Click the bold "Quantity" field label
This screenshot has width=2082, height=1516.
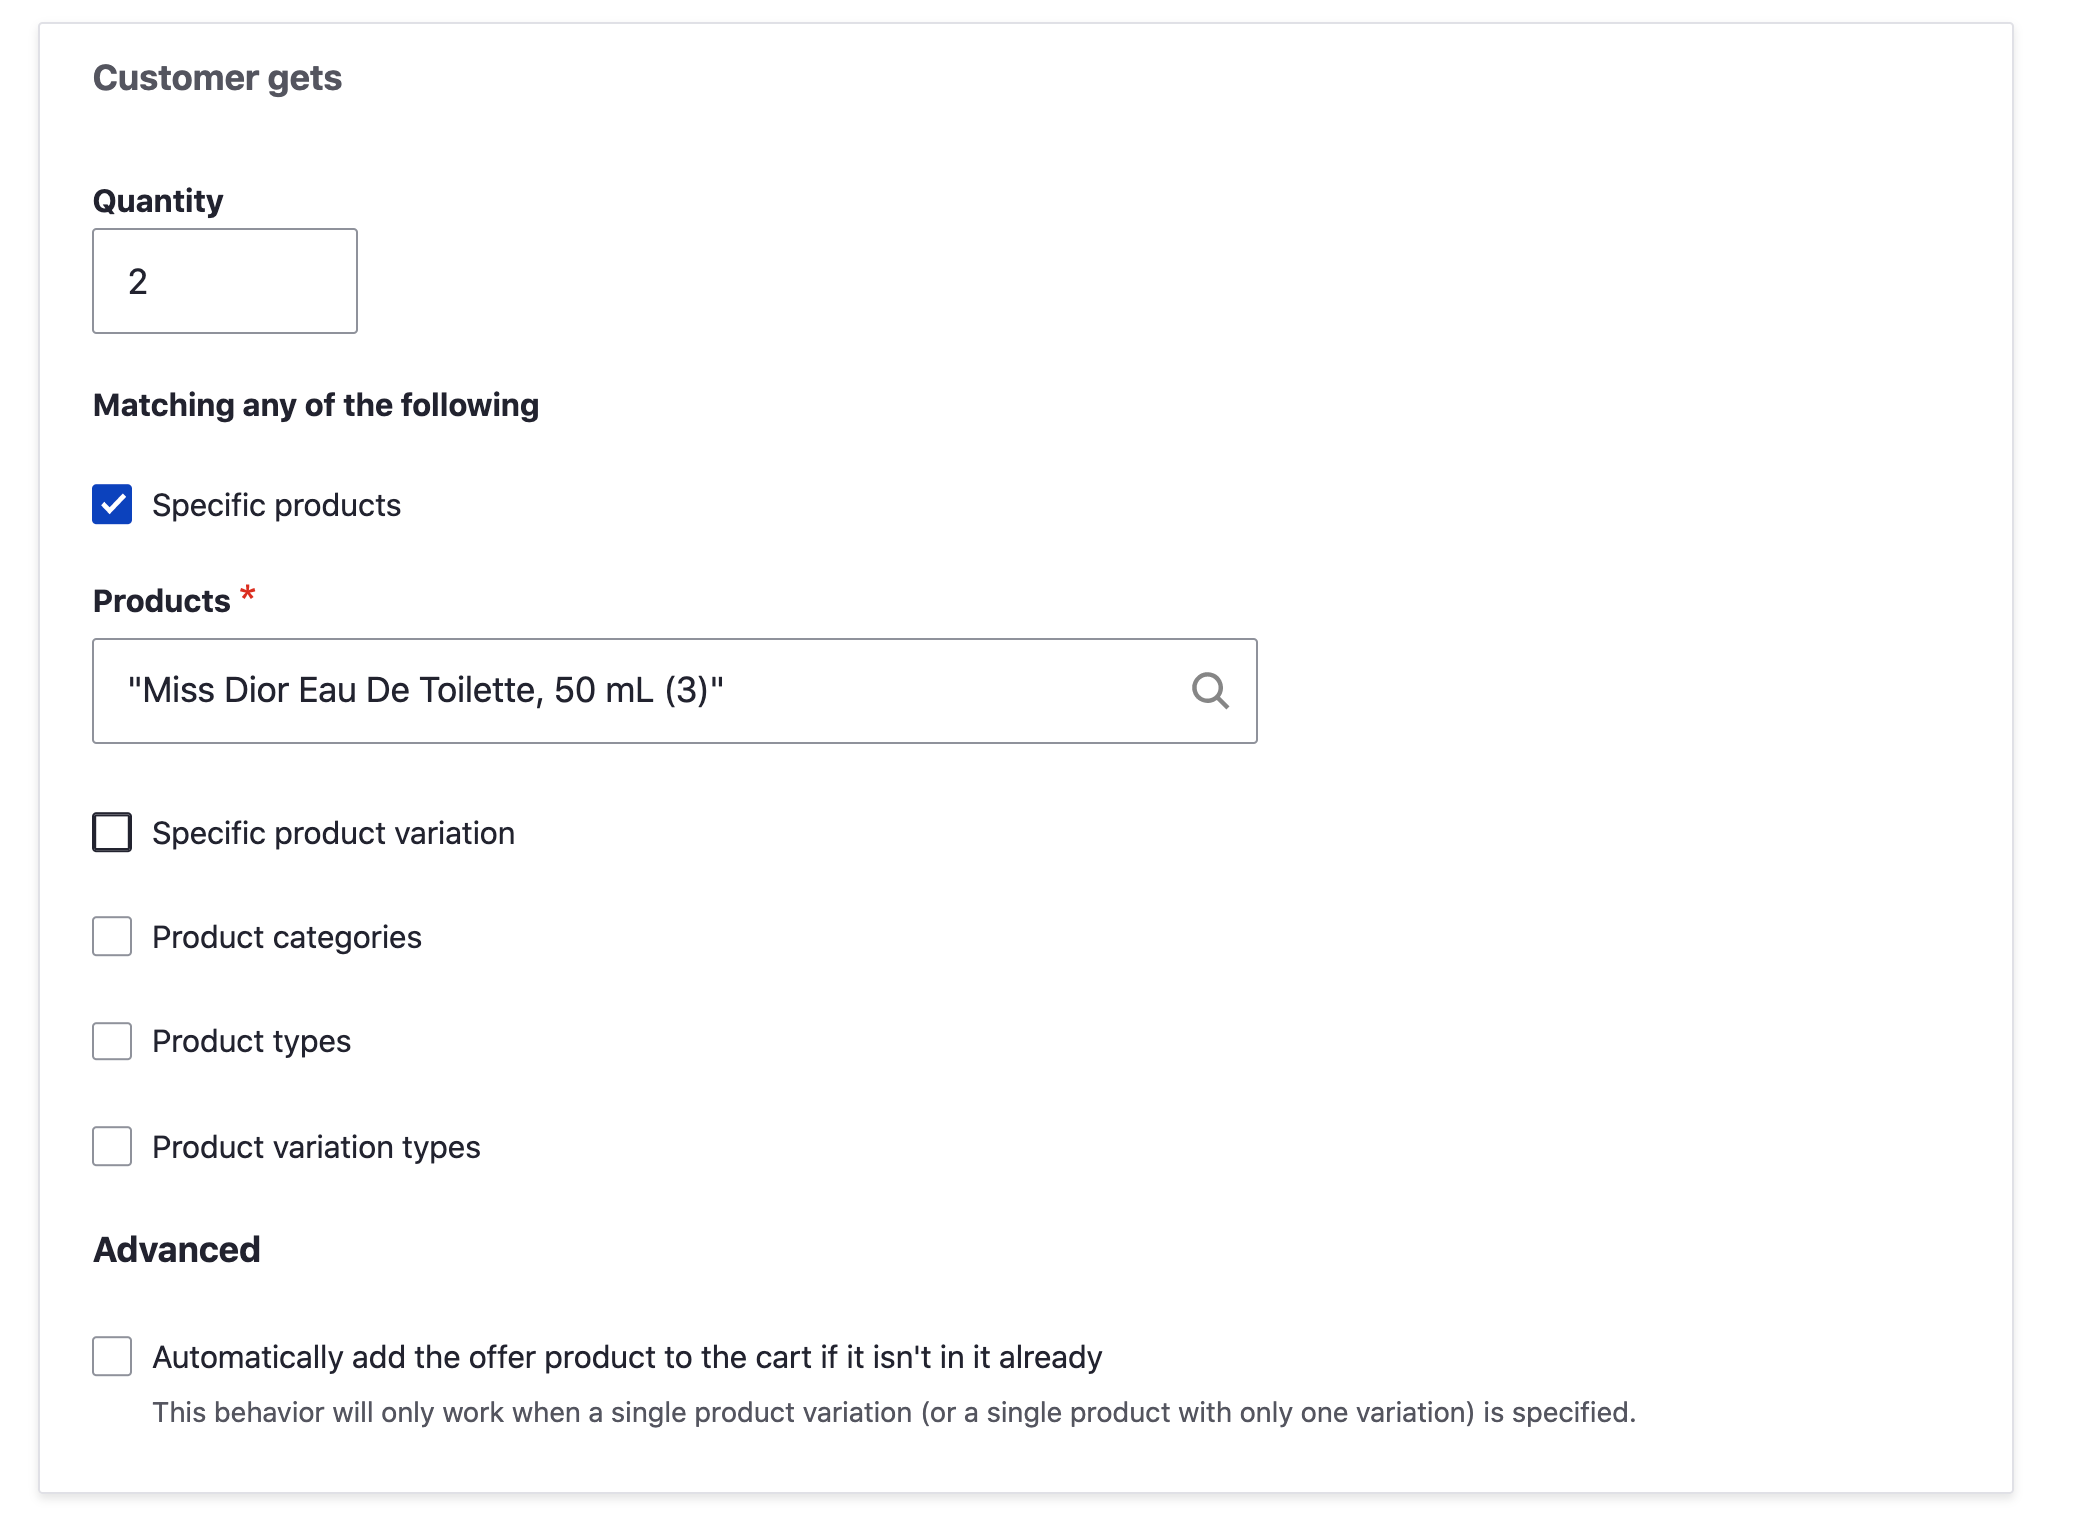point(158,201)
